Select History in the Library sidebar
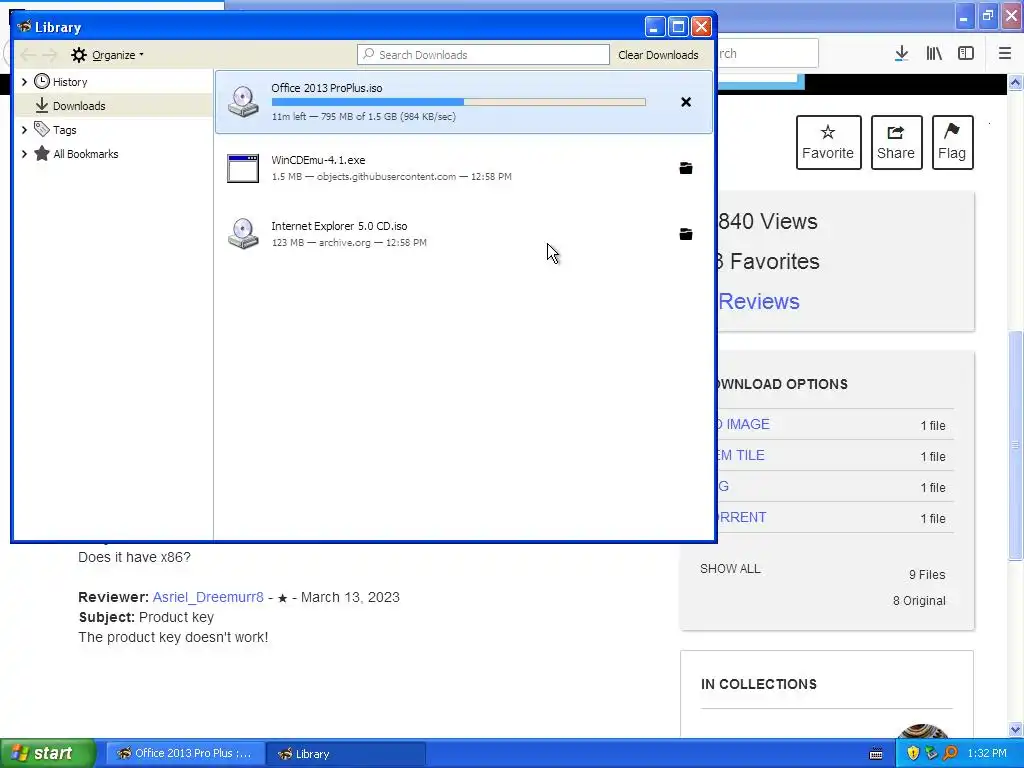Image resolution: width=1024 pixels, height=768 pixels. click(x=70, y=82)
